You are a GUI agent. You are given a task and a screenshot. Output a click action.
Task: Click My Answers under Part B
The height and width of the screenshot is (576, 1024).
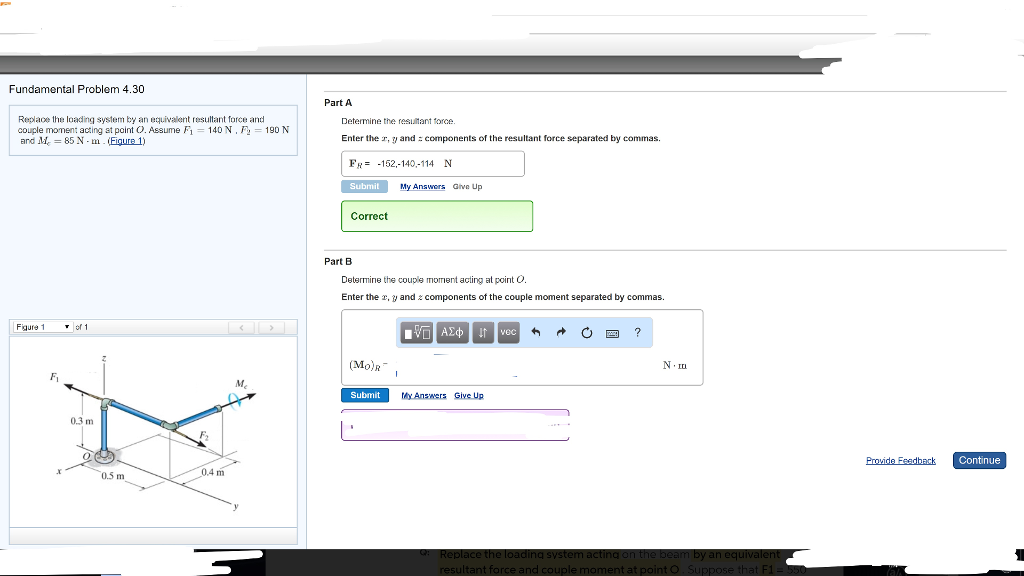tap(422, 395)
